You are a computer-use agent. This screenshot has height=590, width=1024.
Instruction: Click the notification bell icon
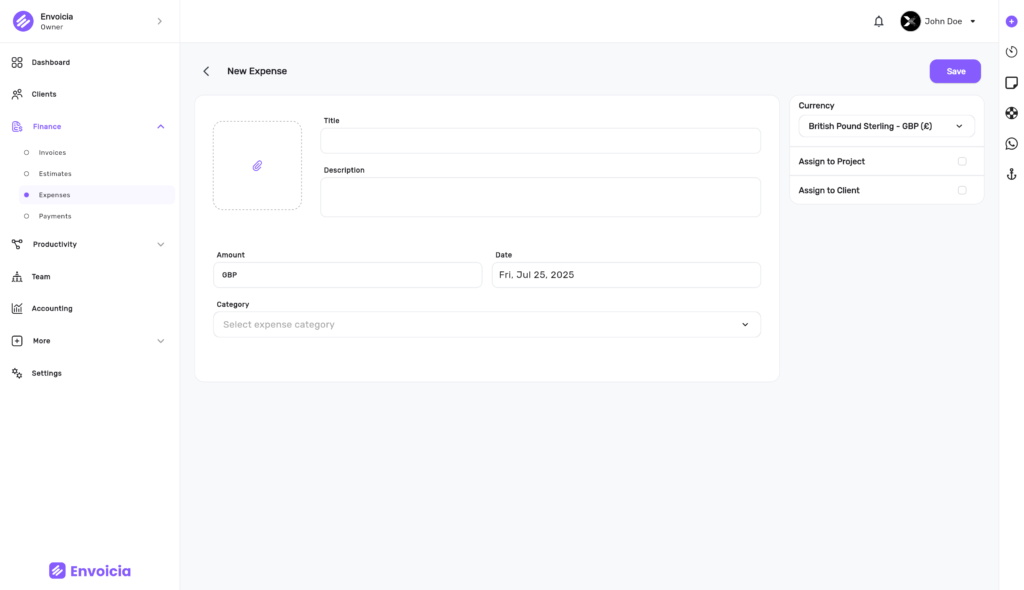coord(878,22)
